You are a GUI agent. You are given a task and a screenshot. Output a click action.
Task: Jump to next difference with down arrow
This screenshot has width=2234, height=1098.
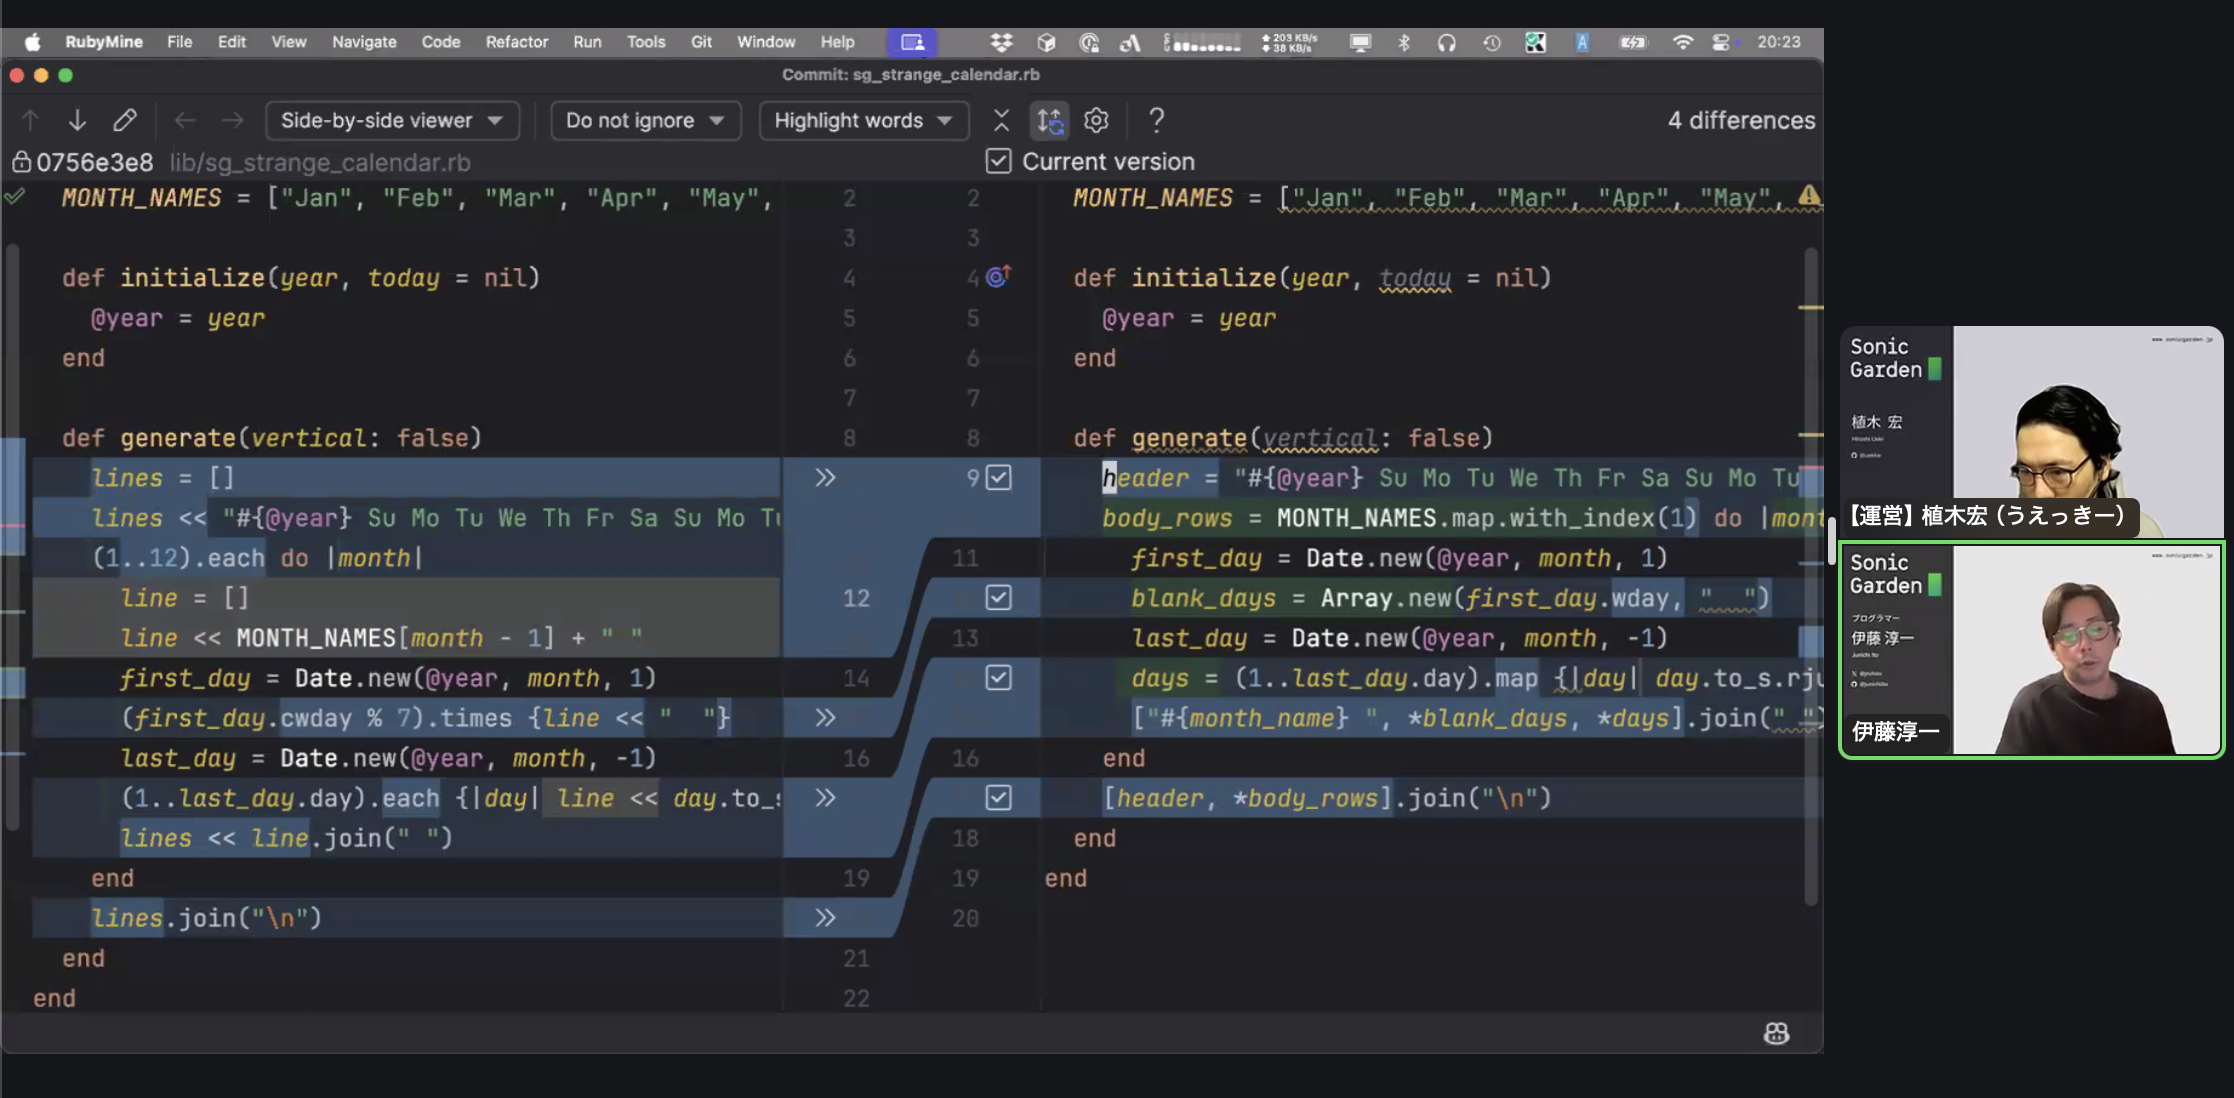pos(77,121)
